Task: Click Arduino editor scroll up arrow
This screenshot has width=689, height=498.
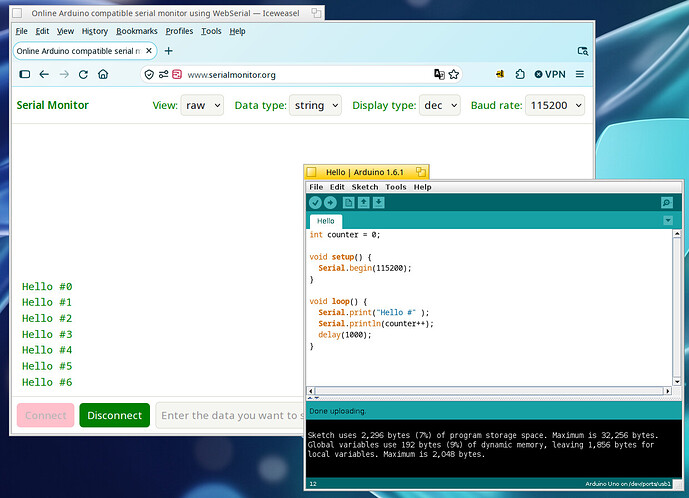Action: pos(677,234)
